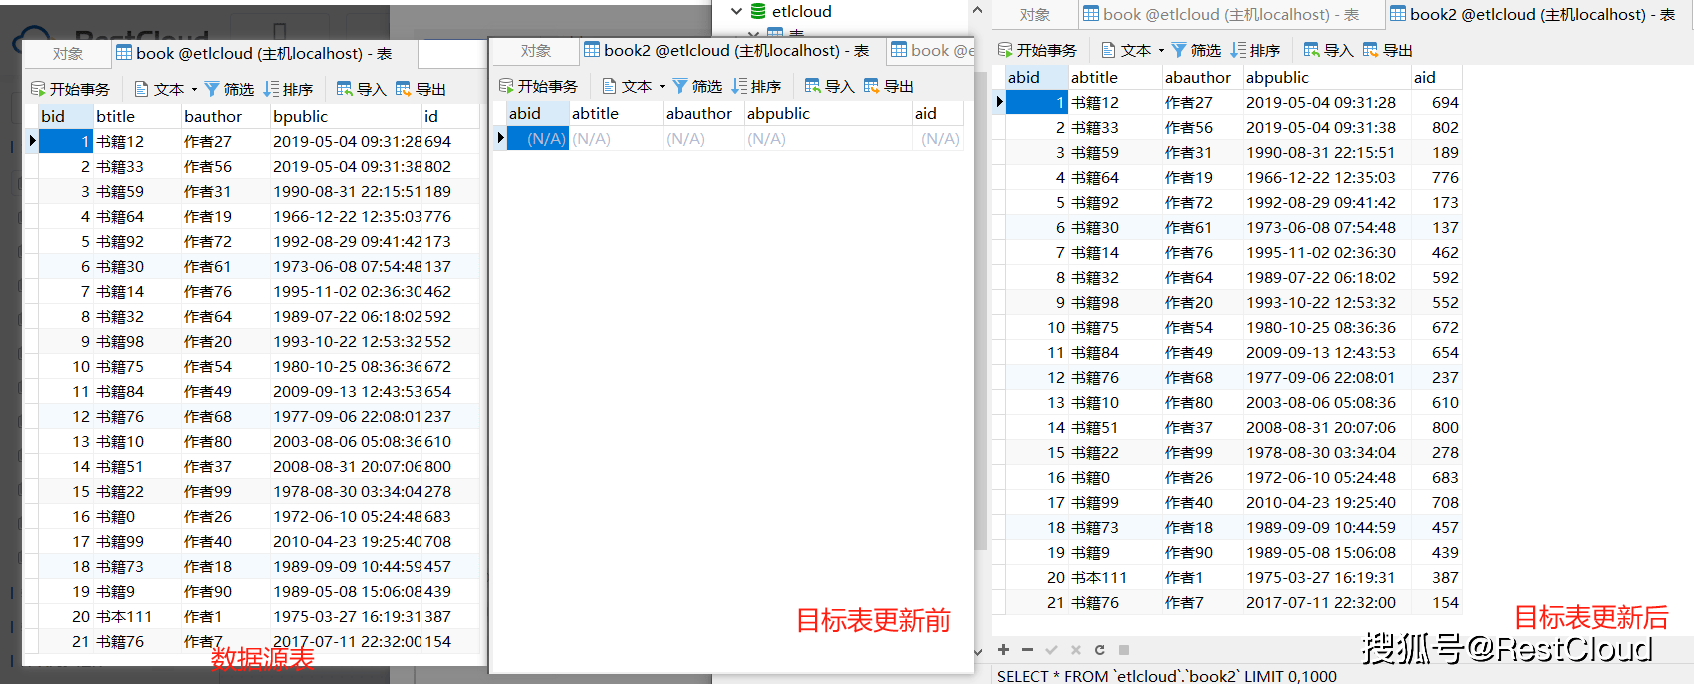Click 2003-08-06 05:08:36 in the right table

click(x=1326, y=402)
